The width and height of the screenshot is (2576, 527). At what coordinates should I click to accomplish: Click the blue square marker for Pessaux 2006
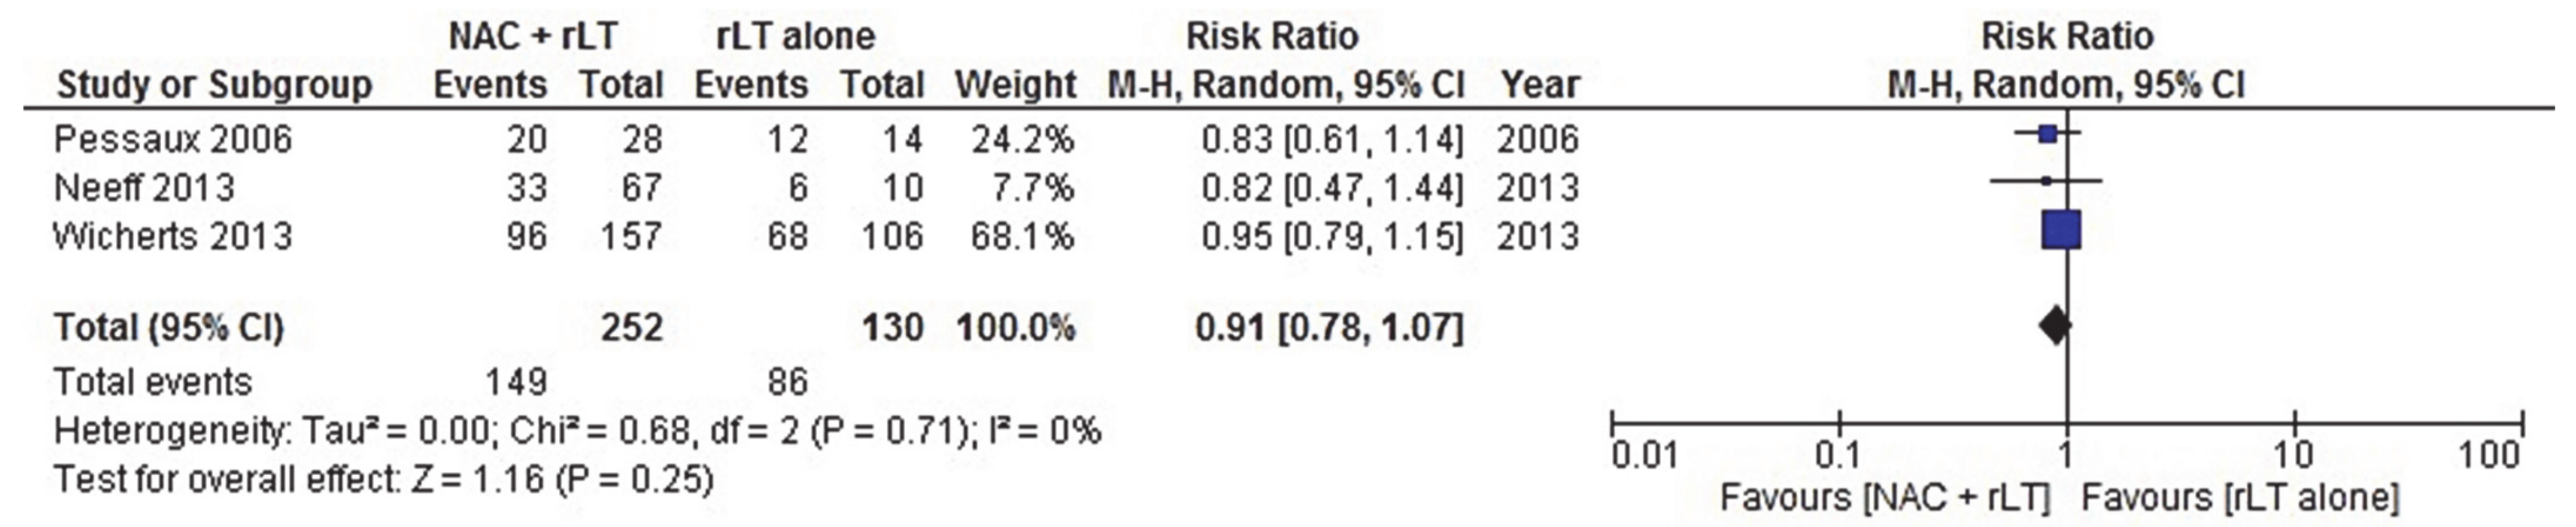(x=2047, y=133)
